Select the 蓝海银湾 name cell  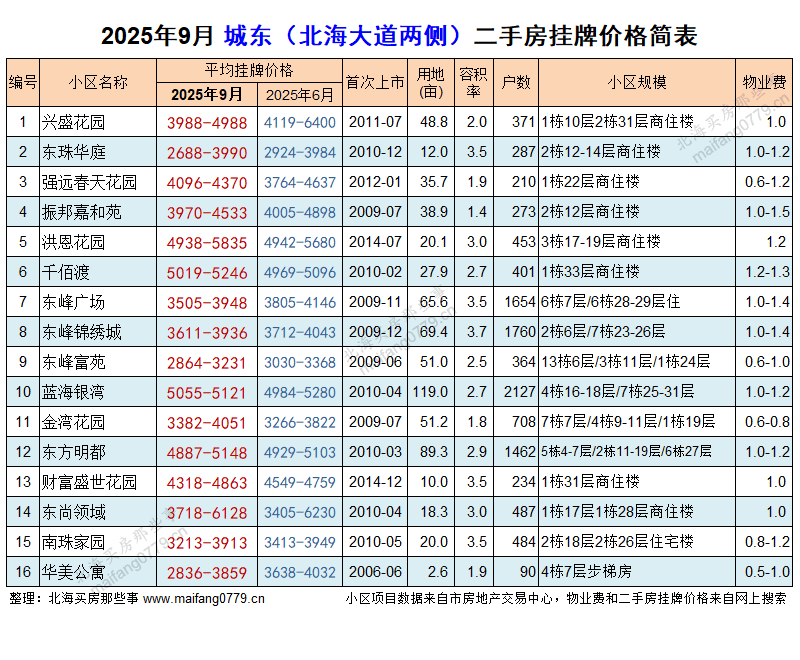pos(98,392)
